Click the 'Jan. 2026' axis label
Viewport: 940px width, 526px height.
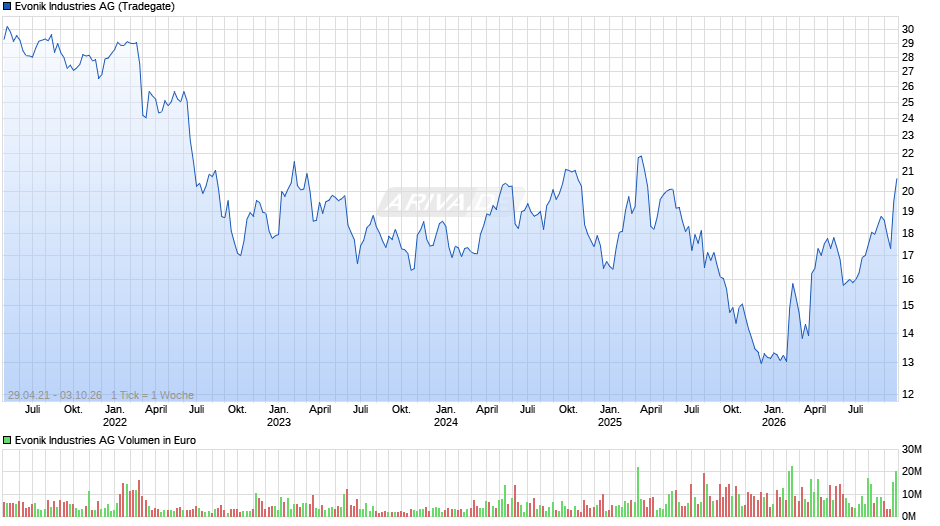[773, 416]
